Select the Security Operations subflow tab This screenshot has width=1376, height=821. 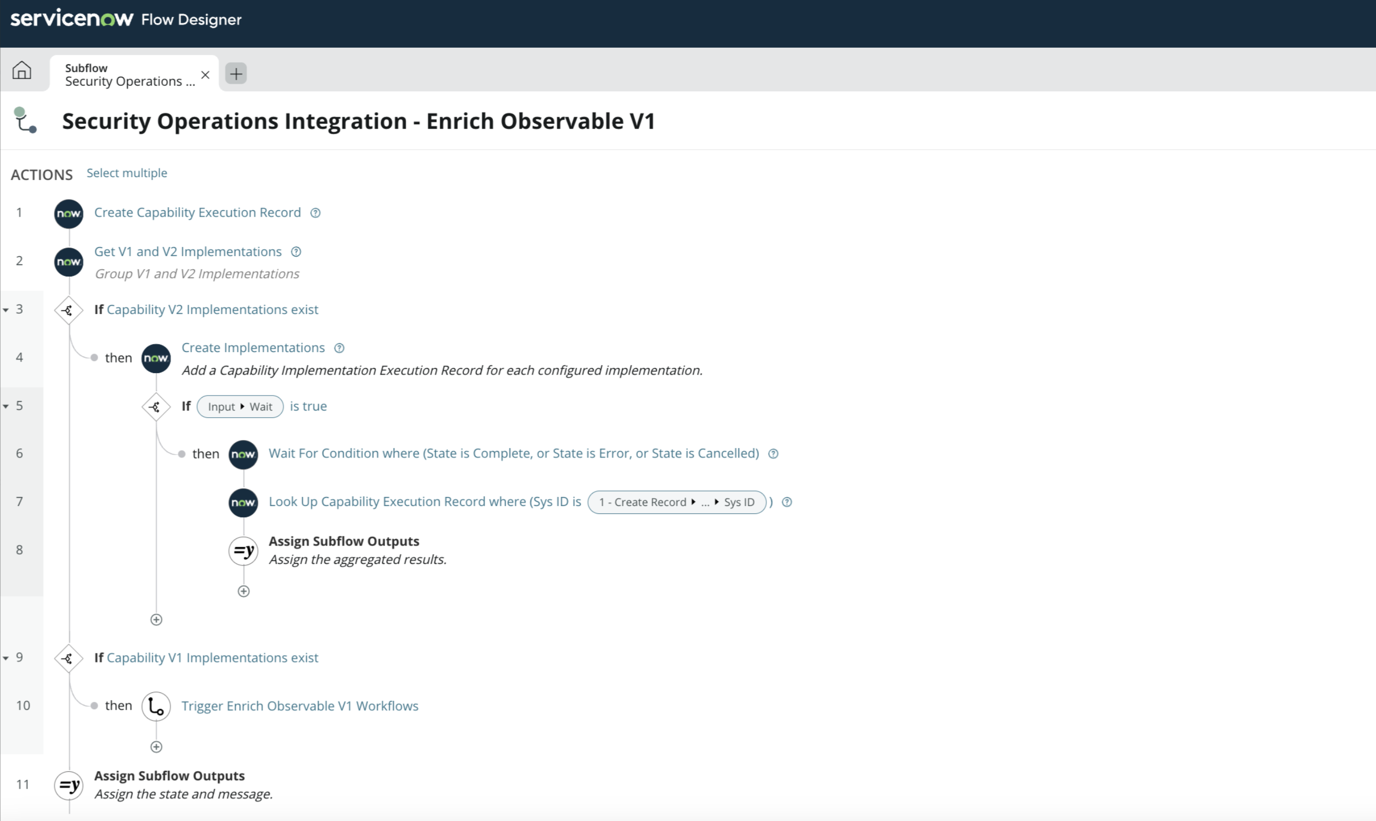[x=134, y=74]
